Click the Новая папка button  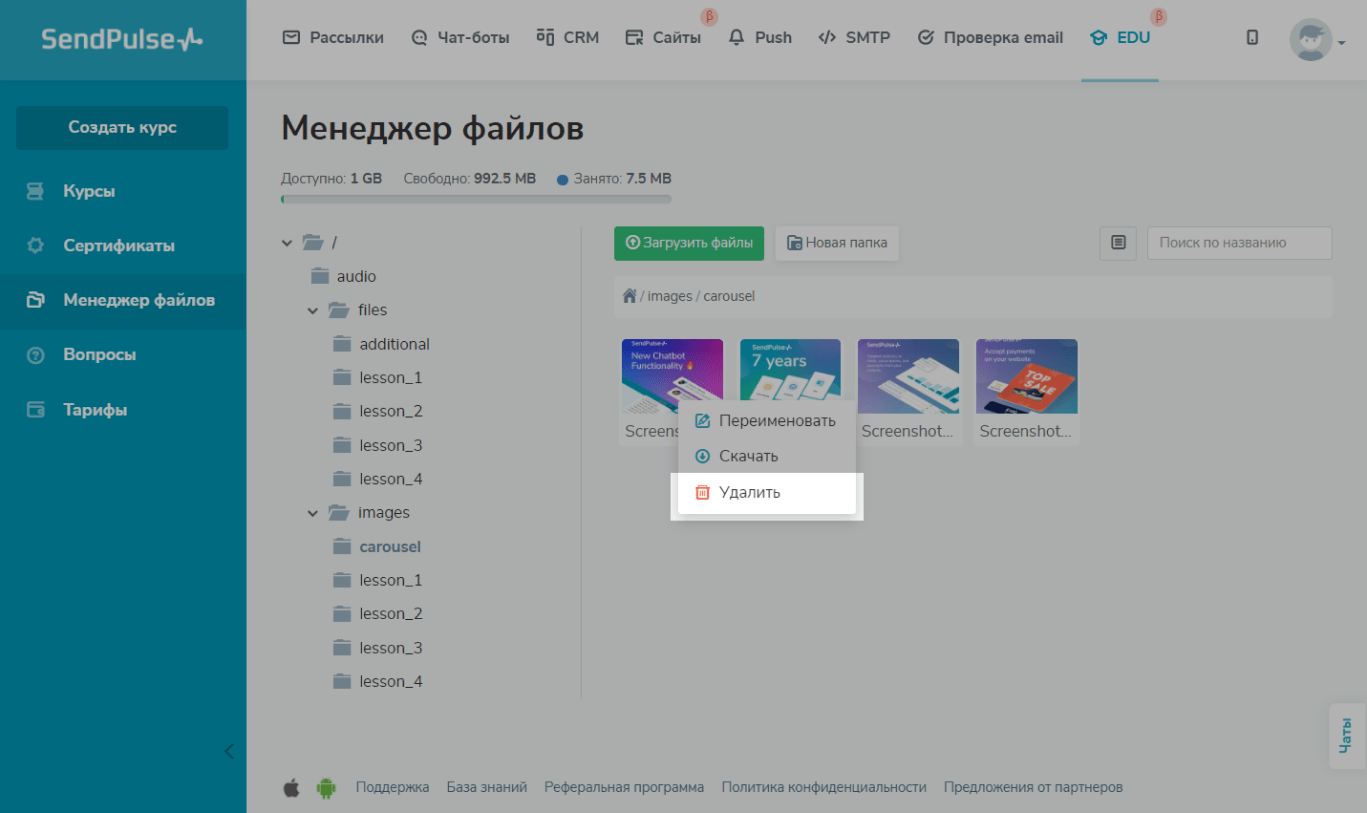(x=837, y=243)
